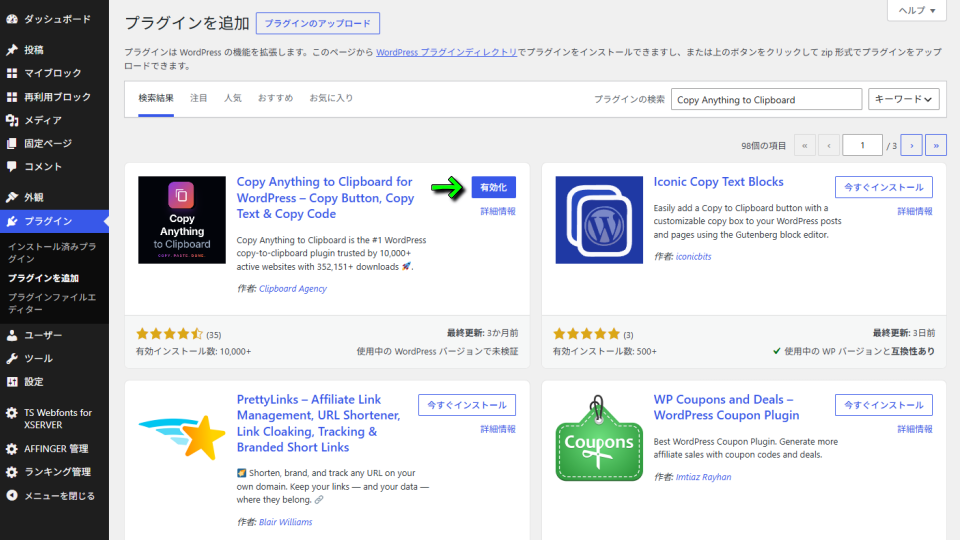Open Copy Anything to Clipboard title link
Screen dimensions: 960x540
pyautogui.click(x=325, y=198)
